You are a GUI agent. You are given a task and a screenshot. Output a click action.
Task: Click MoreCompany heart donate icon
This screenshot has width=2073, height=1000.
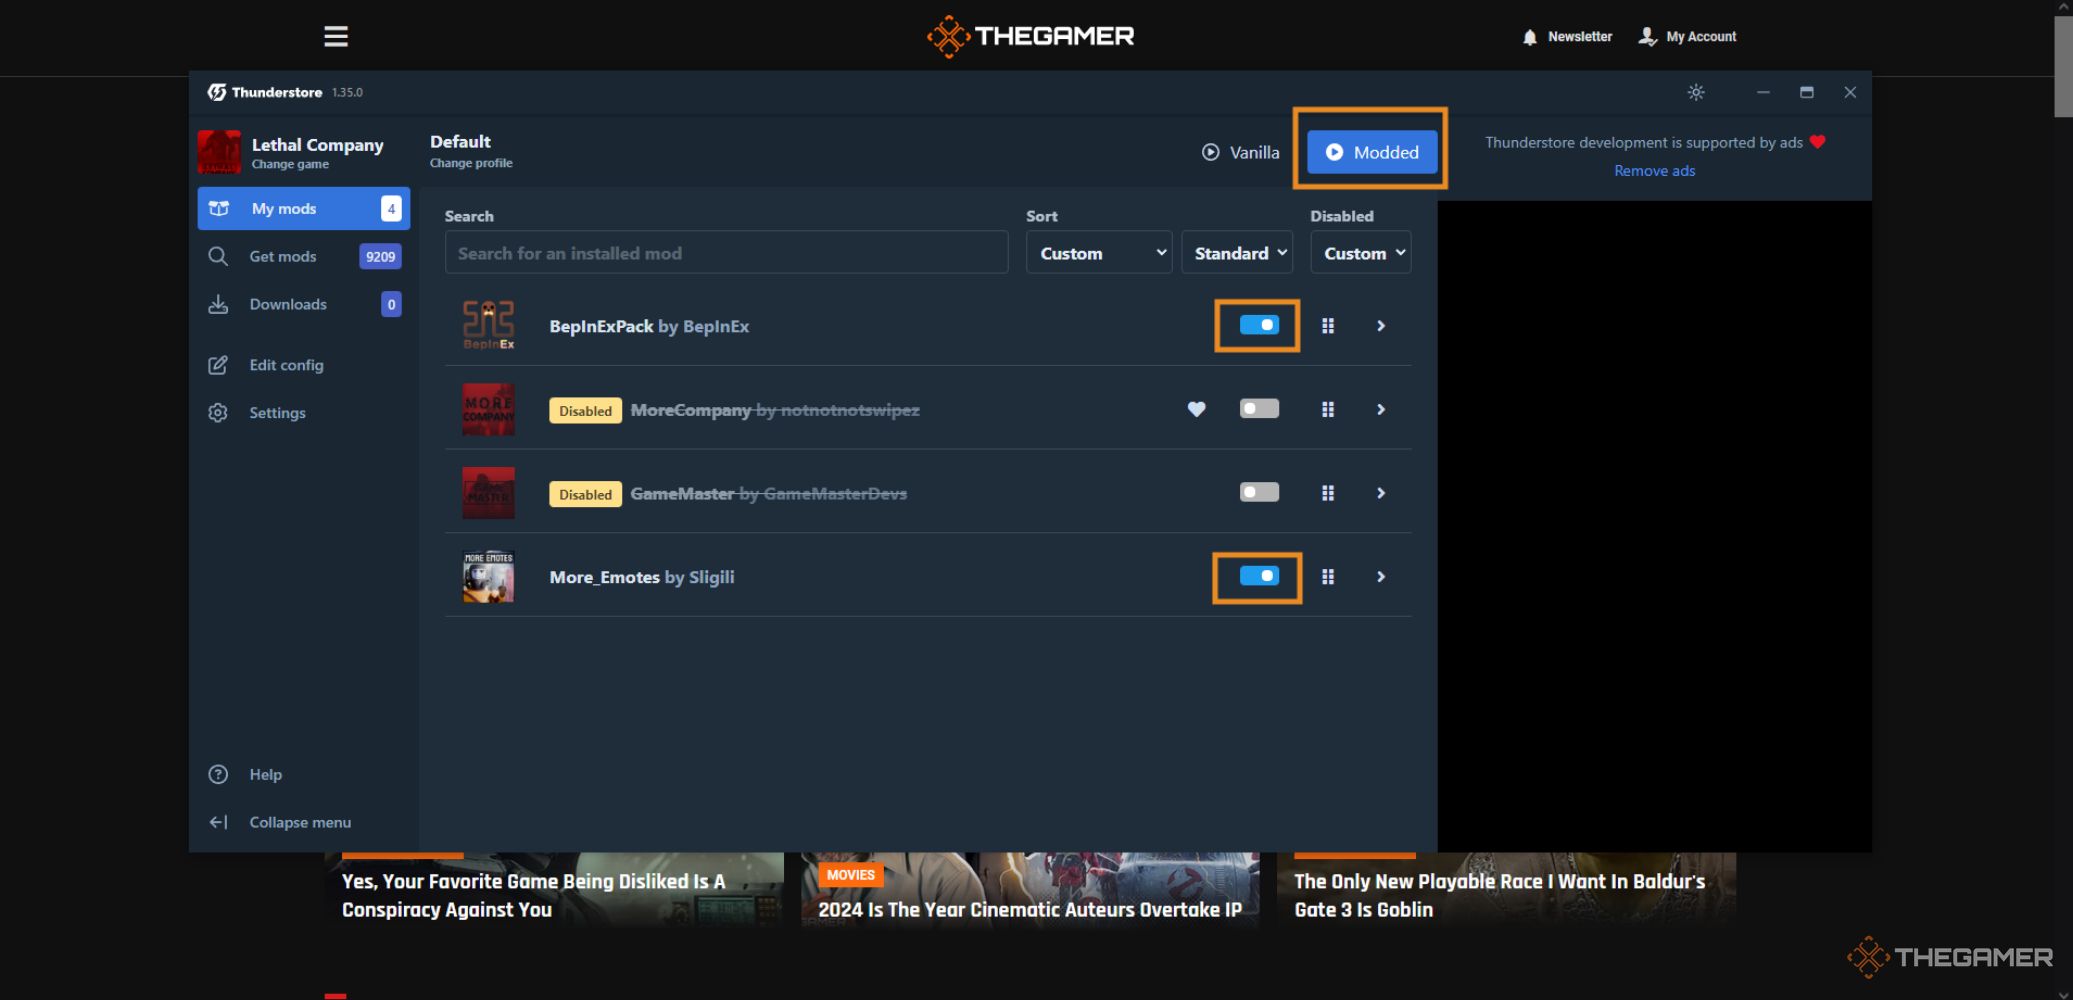pyautogui.click(x=1196, y=409)
